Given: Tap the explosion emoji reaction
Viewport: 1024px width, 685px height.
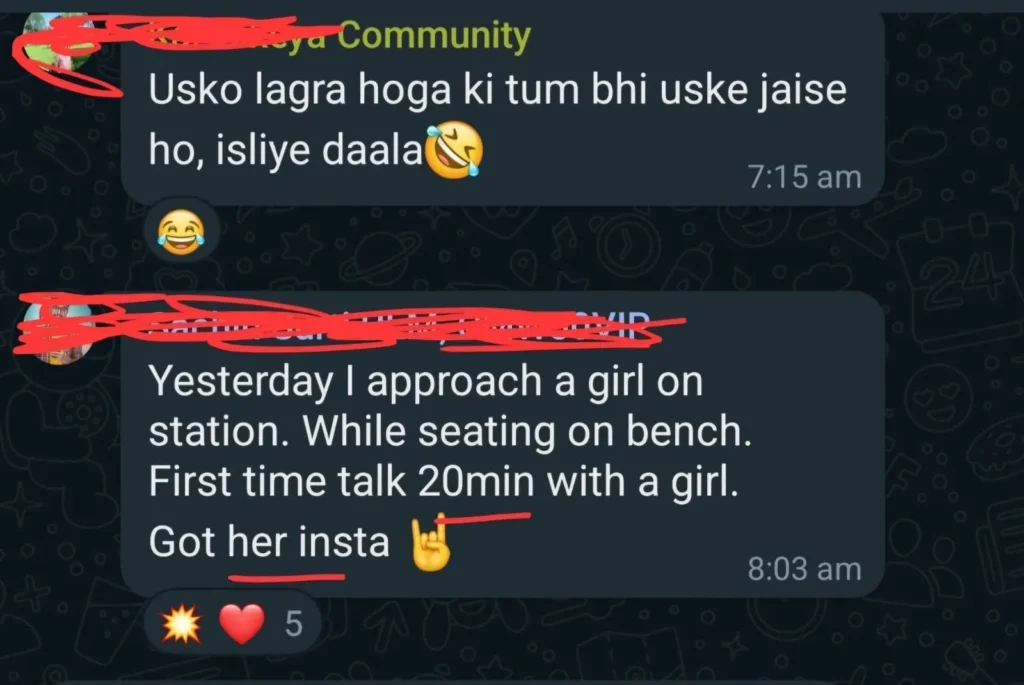Looking at the screenshot, I should pos(182,624).
